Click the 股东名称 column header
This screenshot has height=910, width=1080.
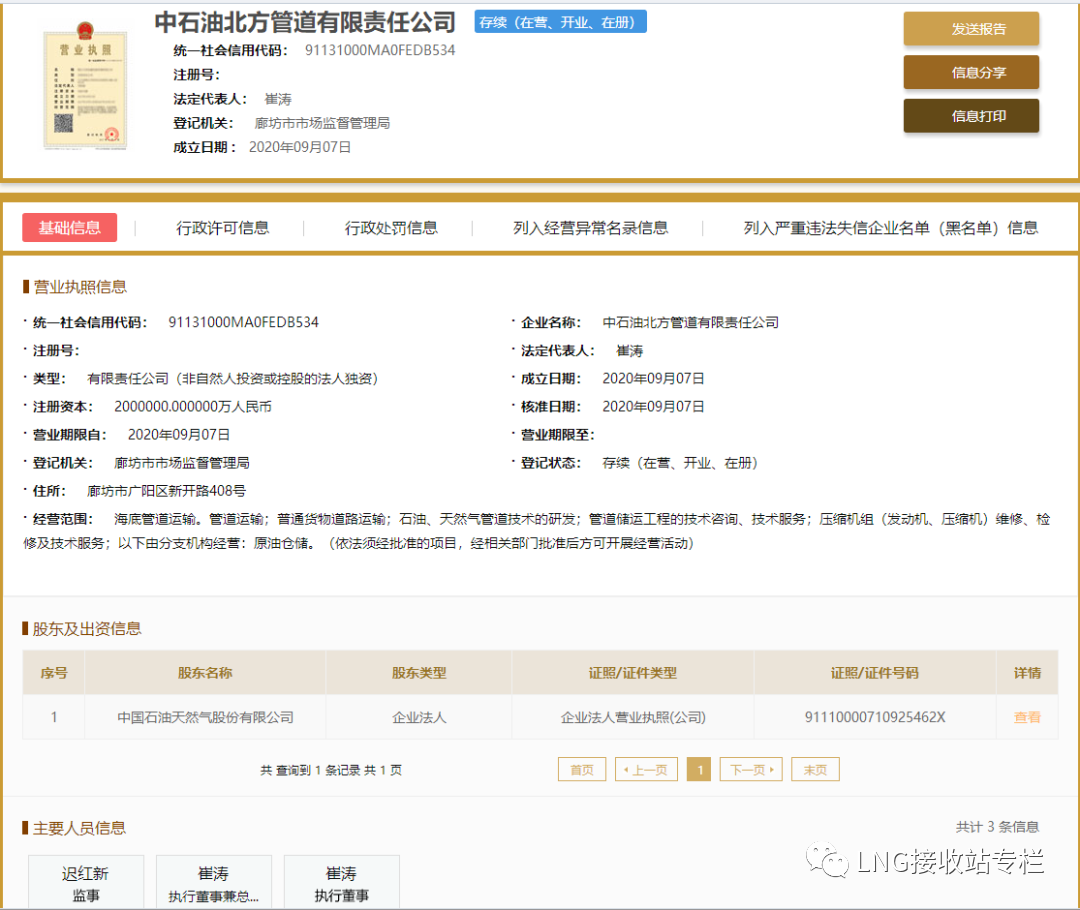pyautogui.click(x=205, y=673)
